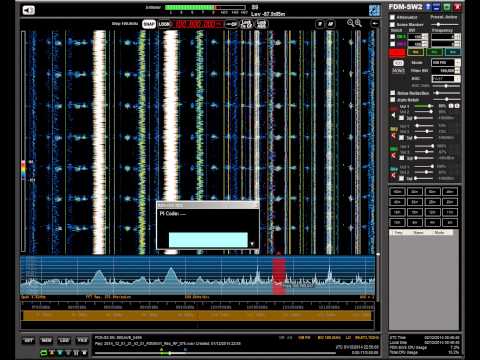Click the solid red receiver button
Image resolution: width=480 pixels, height=360 pixels.
coord(397,52)
